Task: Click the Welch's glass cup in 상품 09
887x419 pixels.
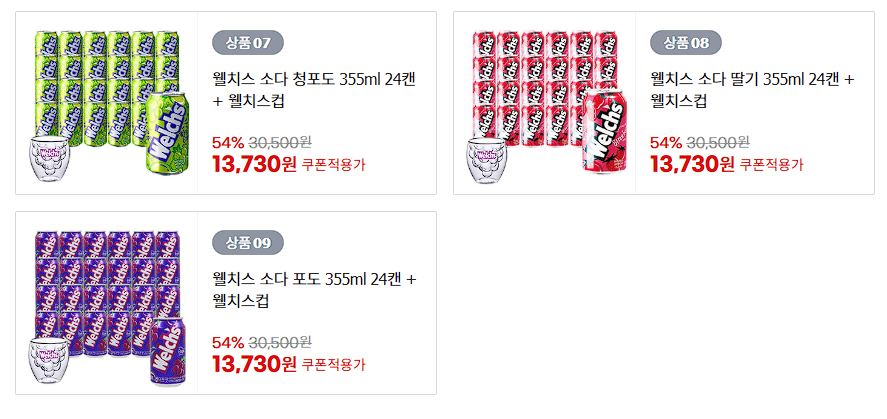Action: (x=49, y=360)
